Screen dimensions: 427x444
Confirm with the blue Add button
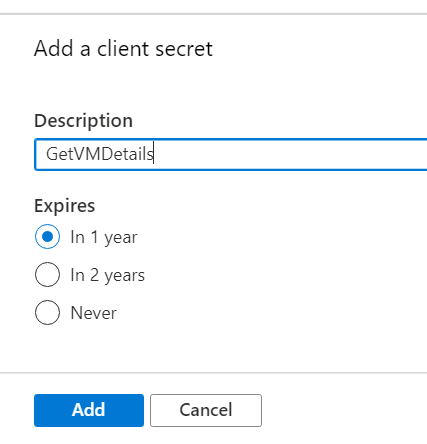coord(89,410)
